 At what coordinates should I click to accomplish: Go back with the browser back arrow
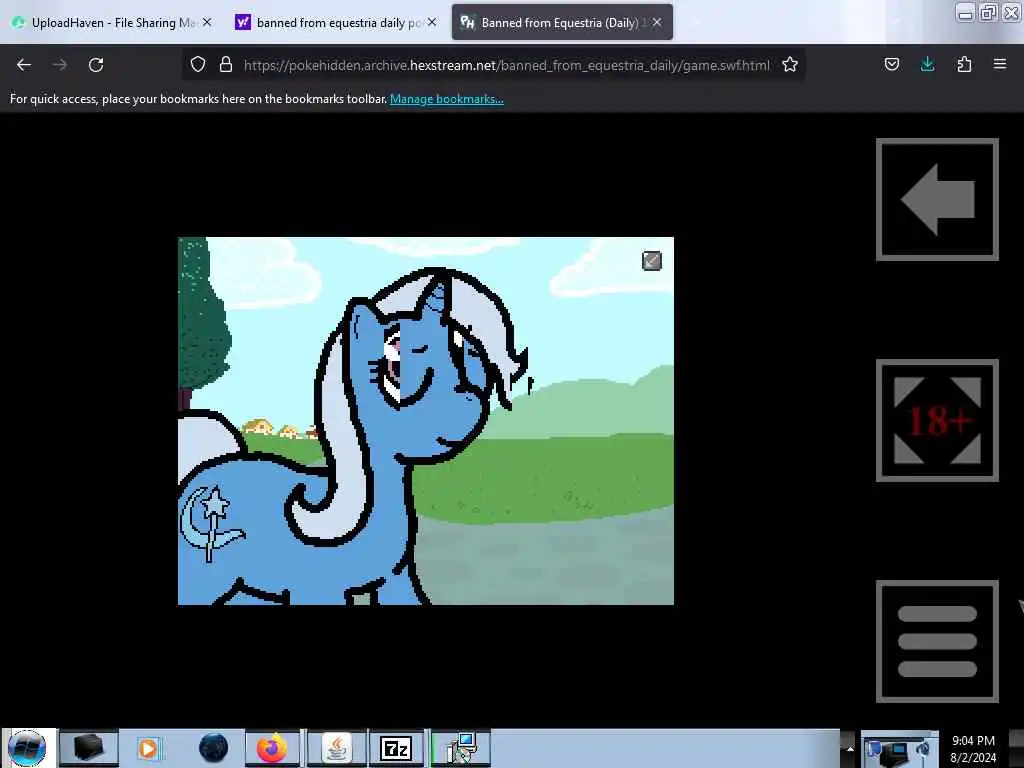tap(24, 65)
